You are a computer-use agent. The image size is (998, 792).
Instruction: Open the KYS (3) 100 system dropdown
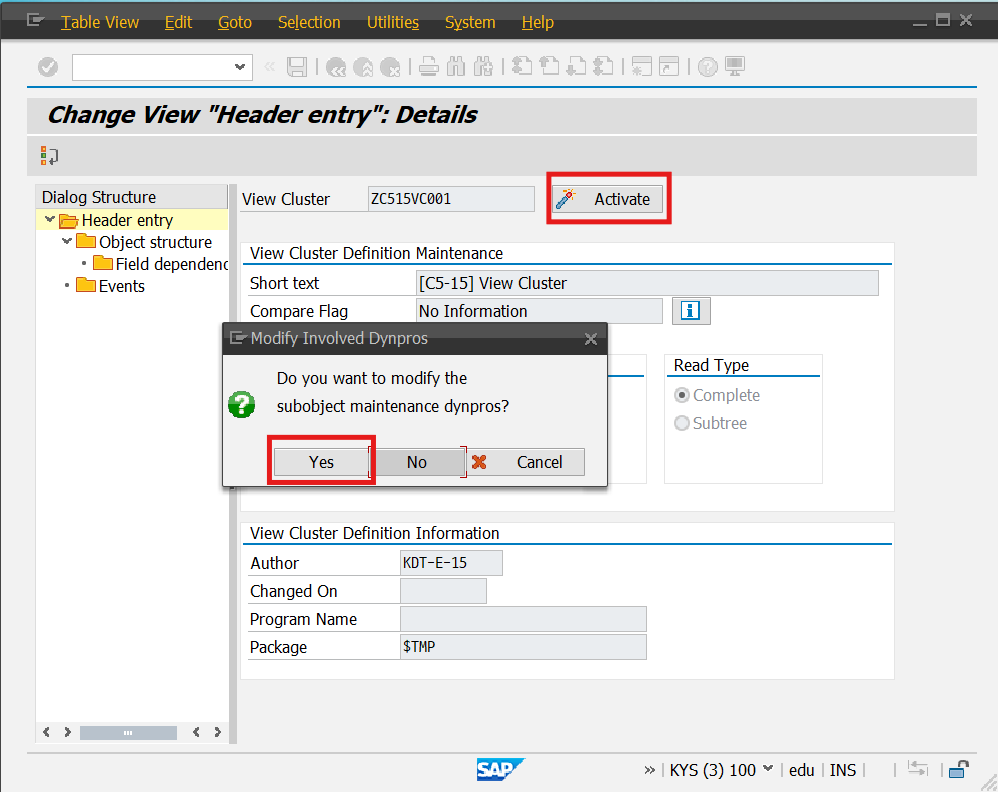(768, 769)
